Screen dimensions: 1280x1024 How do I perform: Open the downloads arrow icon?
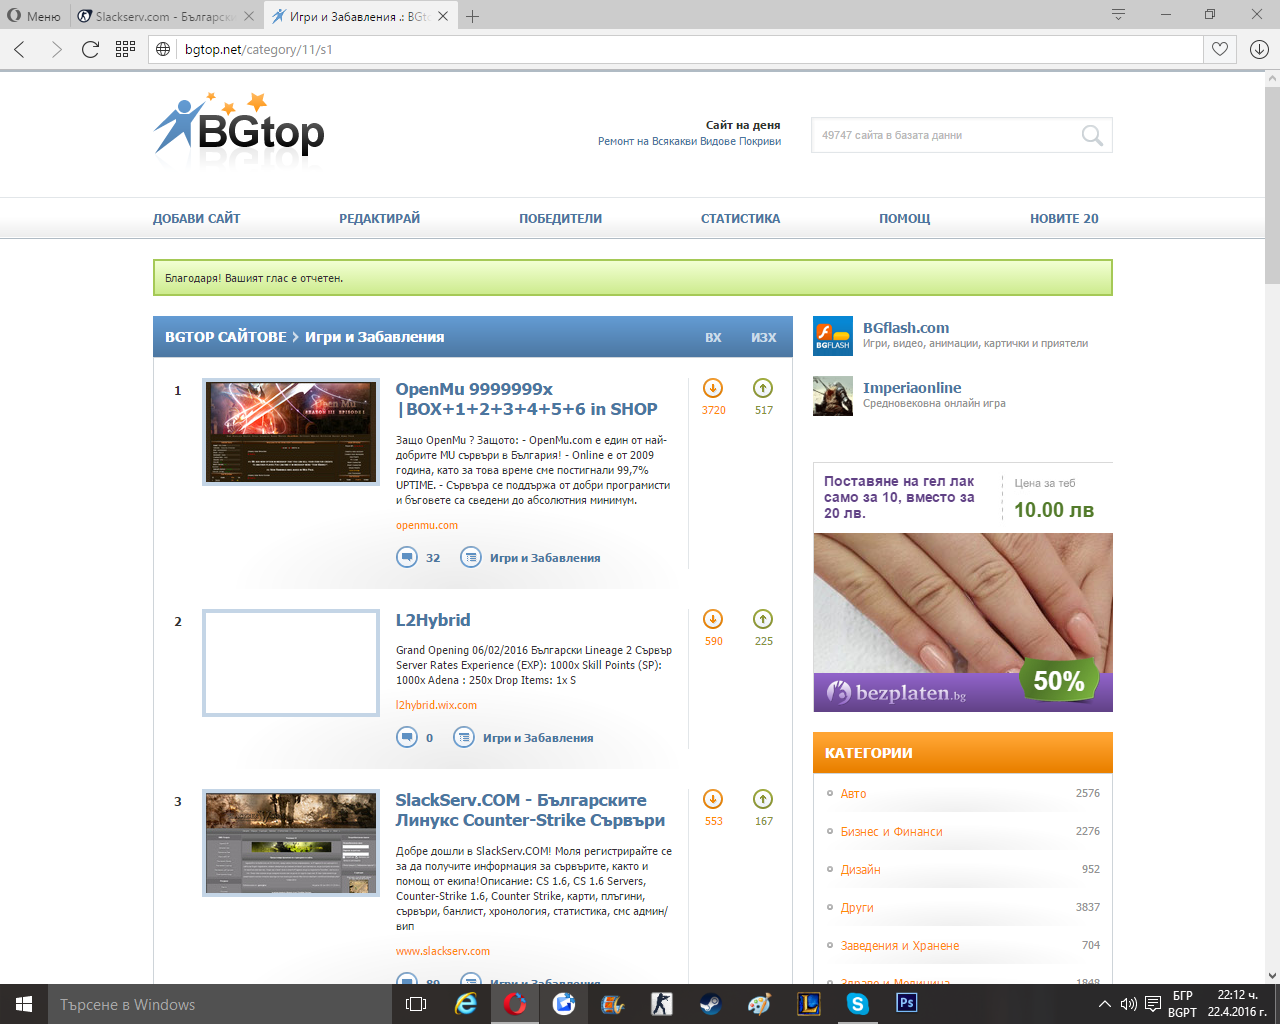(1259, 49)
